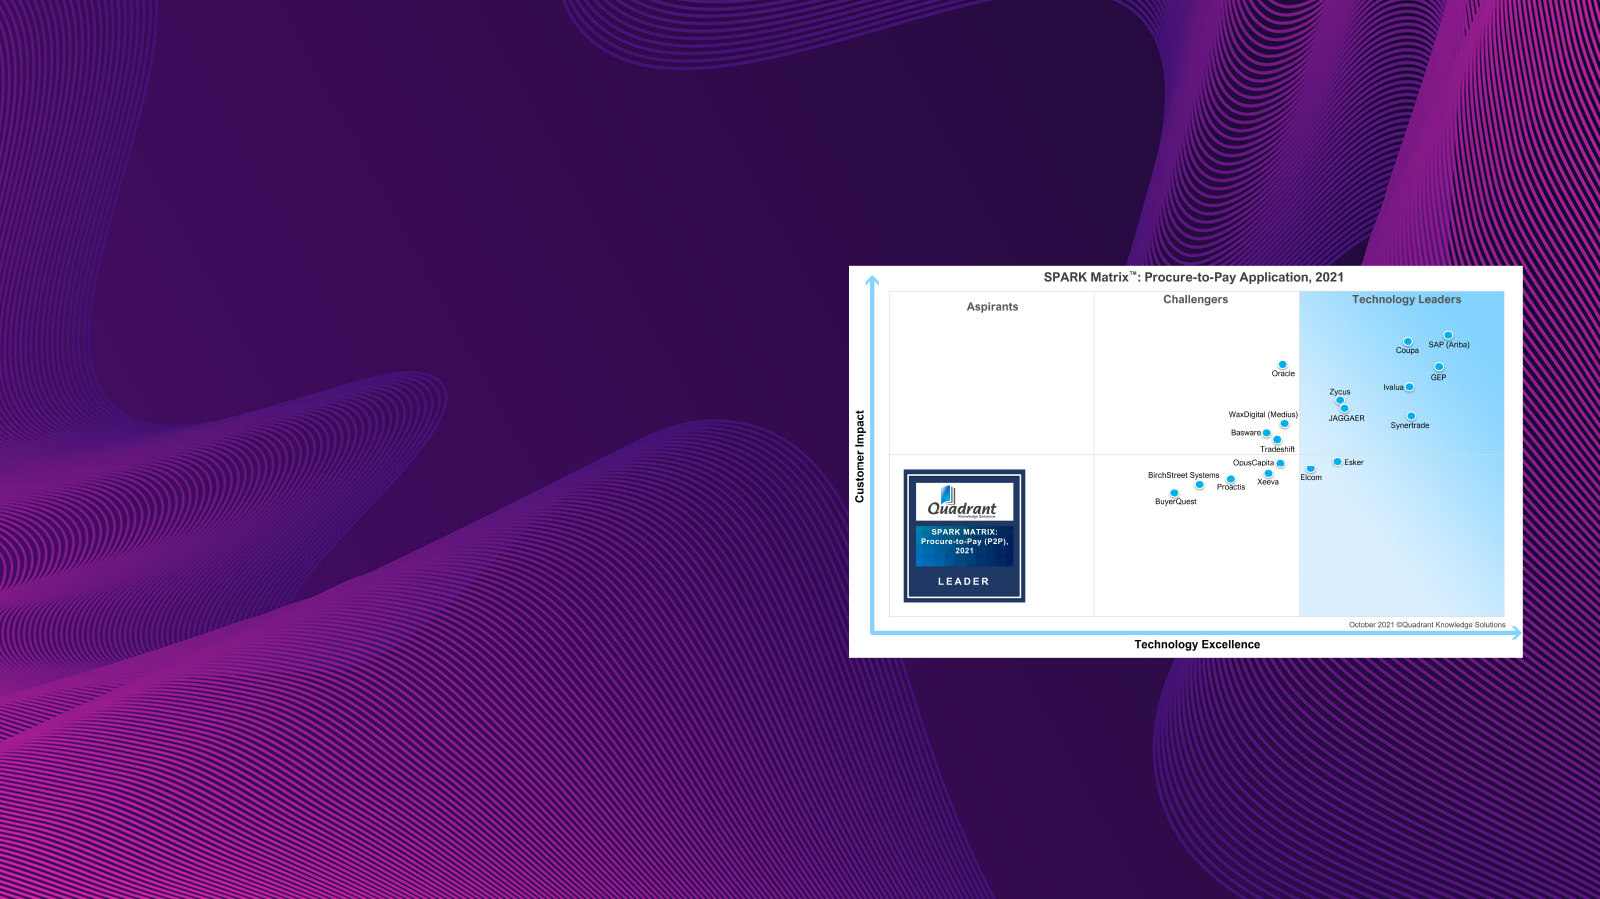Click the Tradeshift label
This screenshot has width=1600, height=899.
pos(1277,450)
